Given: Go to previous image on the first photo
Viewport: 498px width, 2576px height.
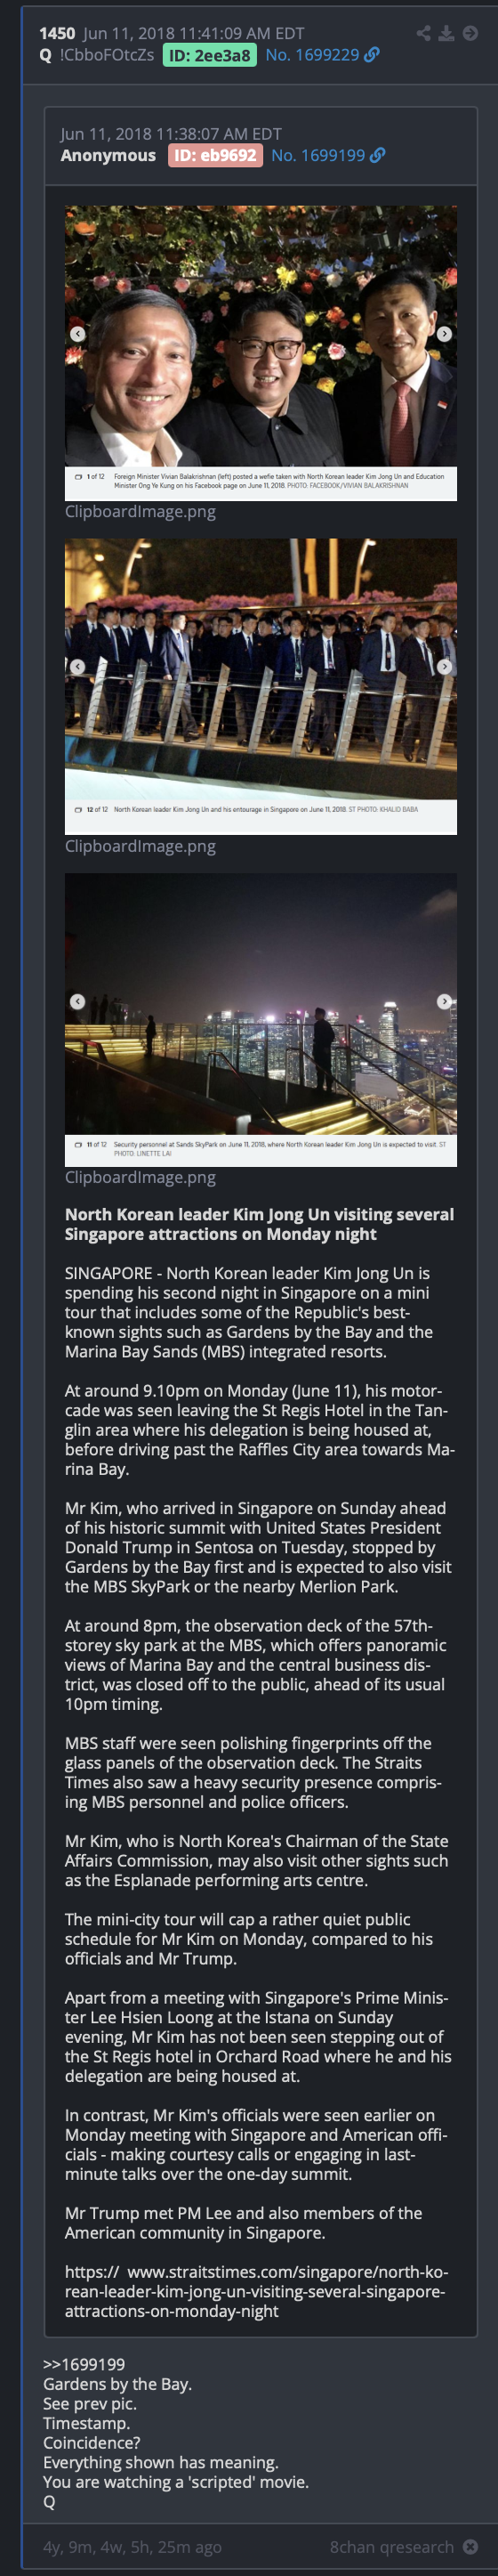Looking at the screenshot, I should 77,334.
